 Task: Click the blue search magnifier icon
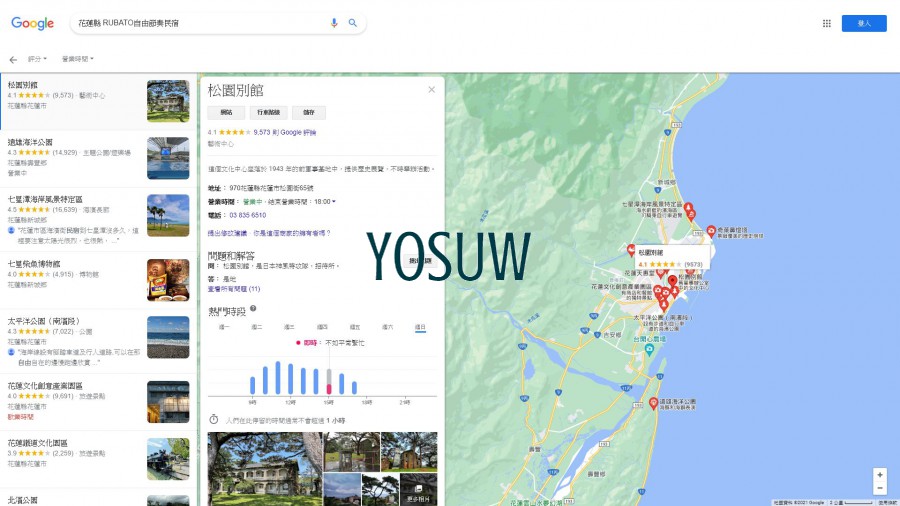[353, 23]
